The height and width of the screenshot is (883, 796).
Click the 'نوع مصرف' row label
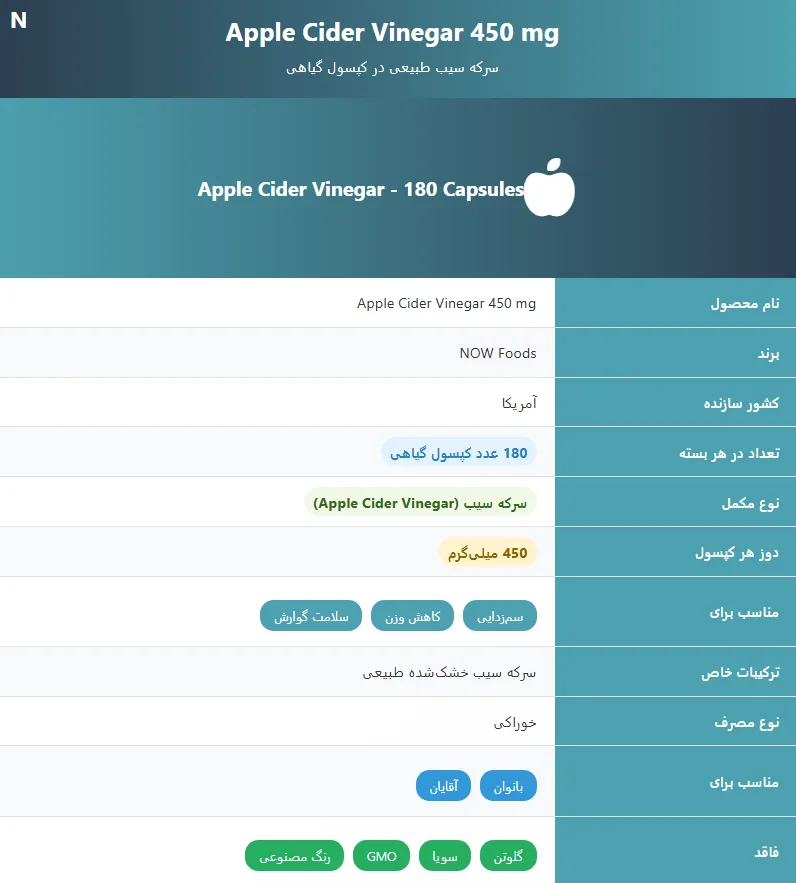747,722
